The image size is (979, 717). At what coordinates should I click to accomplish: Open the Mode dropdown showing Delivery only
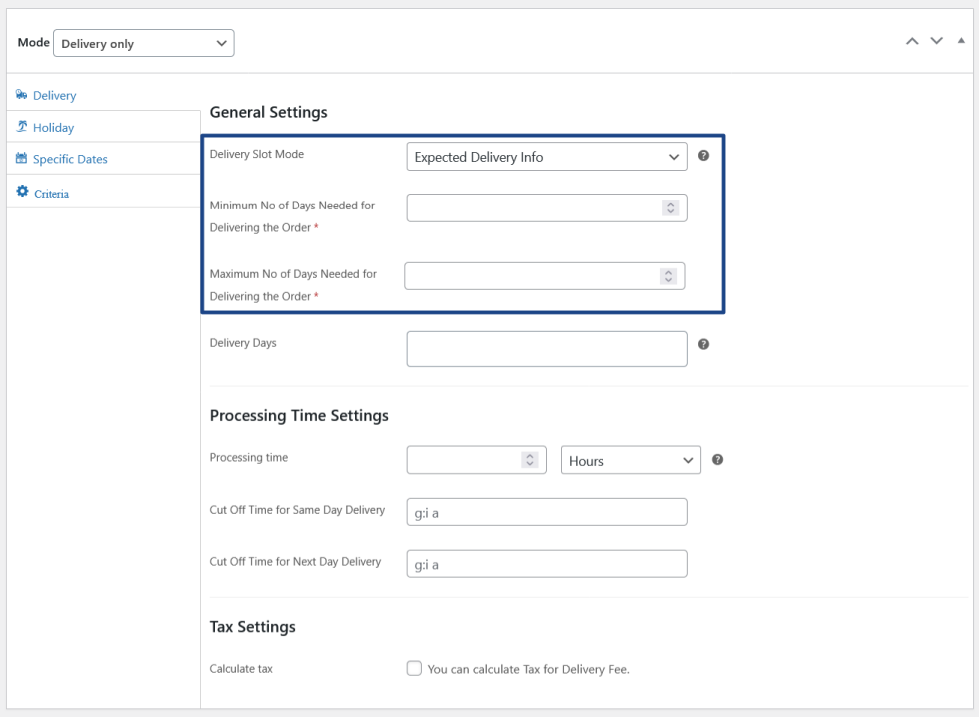144,43
